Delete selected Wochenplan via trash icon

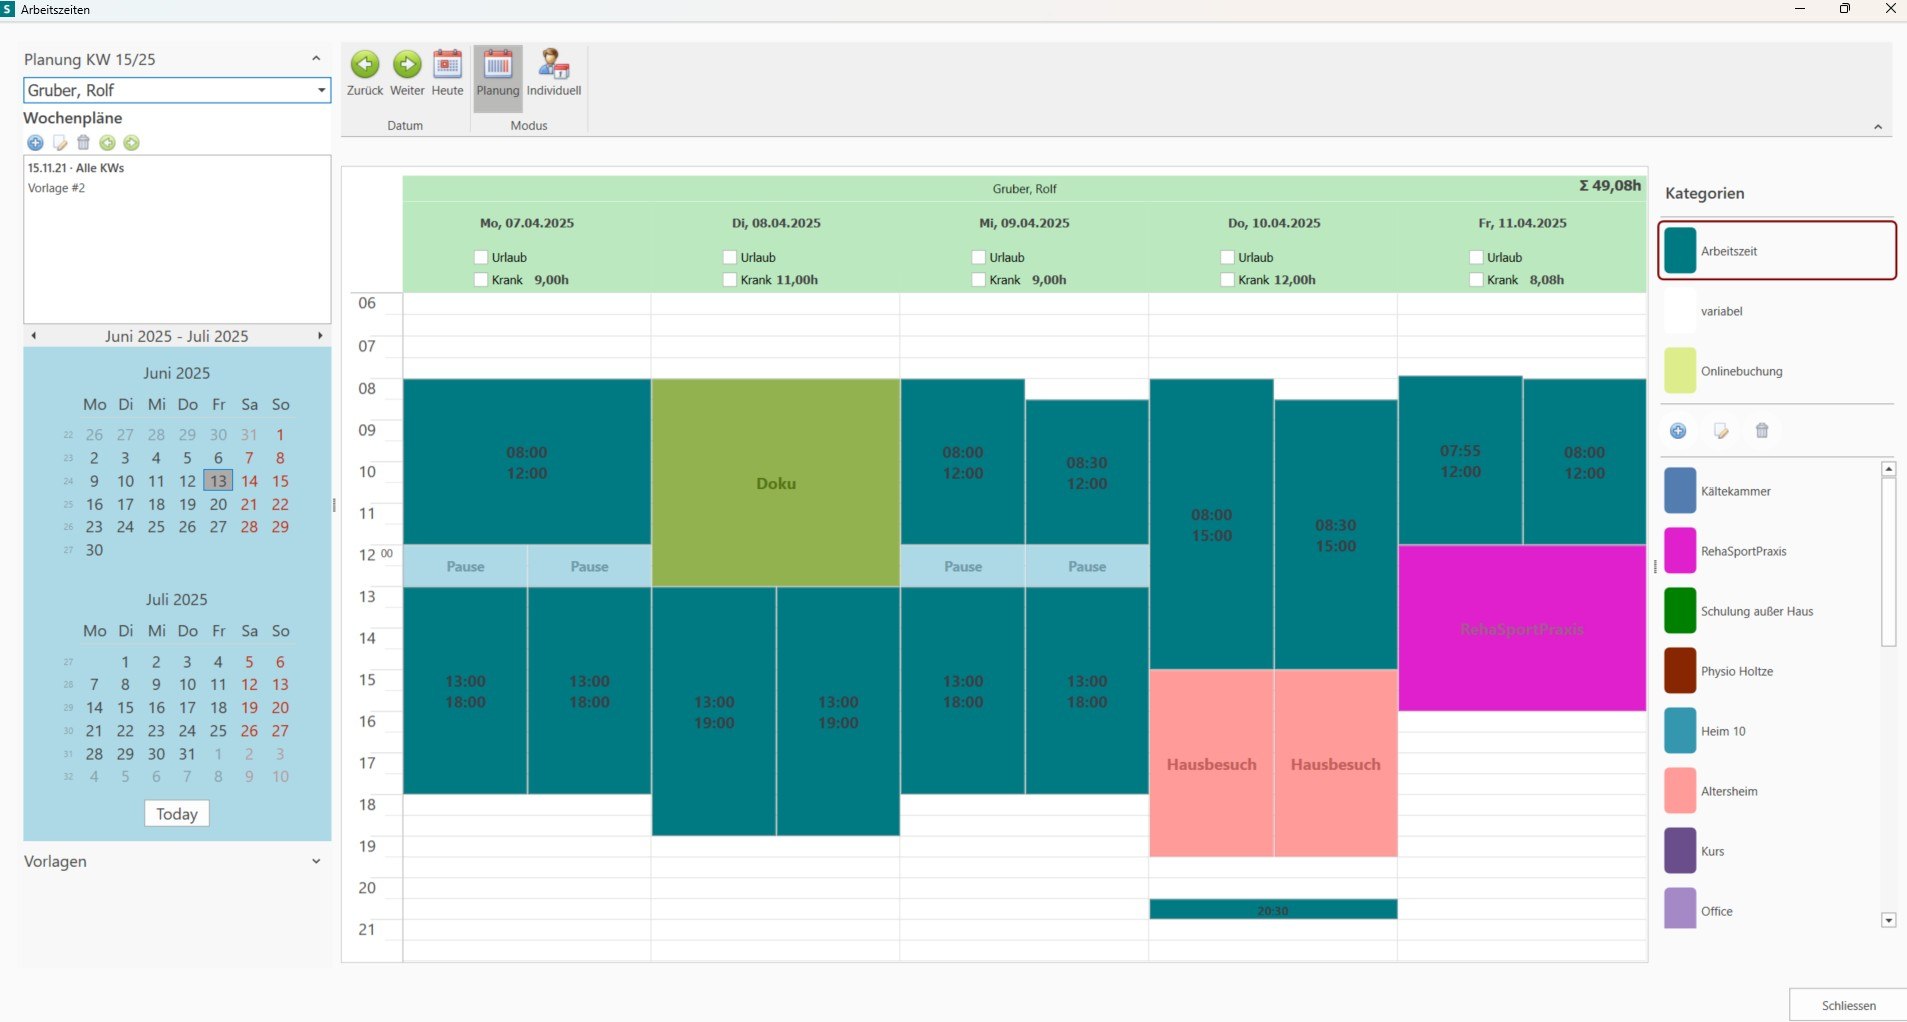coord(84,143)
